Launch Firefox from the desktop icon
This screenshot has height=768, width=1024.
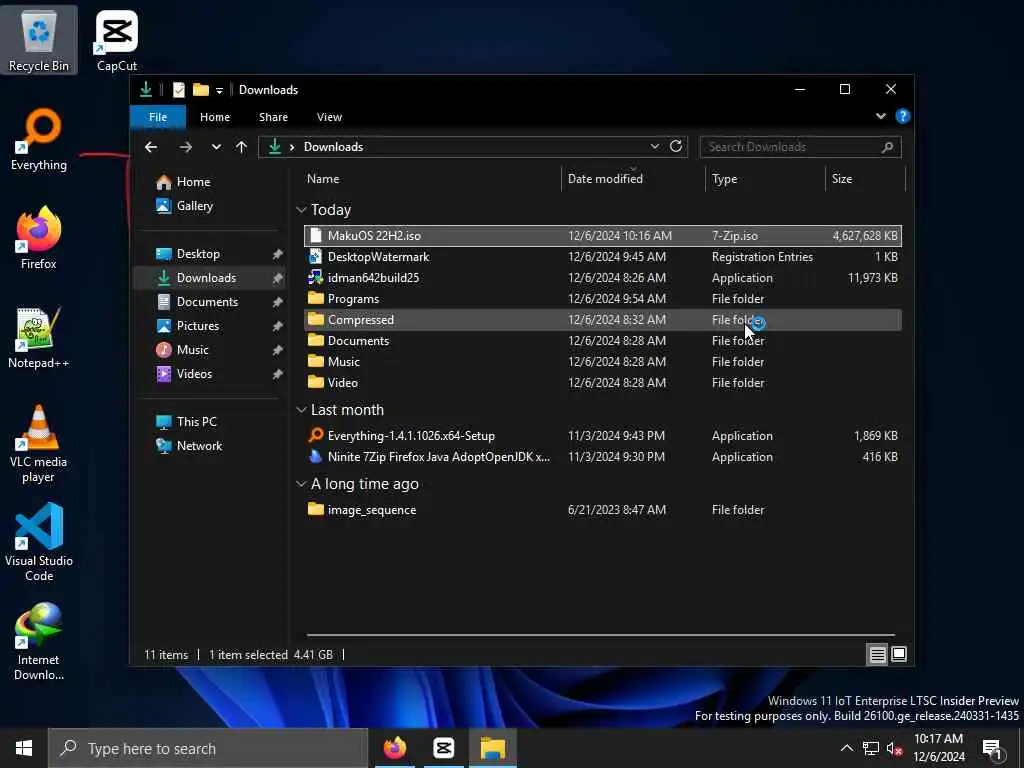tap(39, 238)
